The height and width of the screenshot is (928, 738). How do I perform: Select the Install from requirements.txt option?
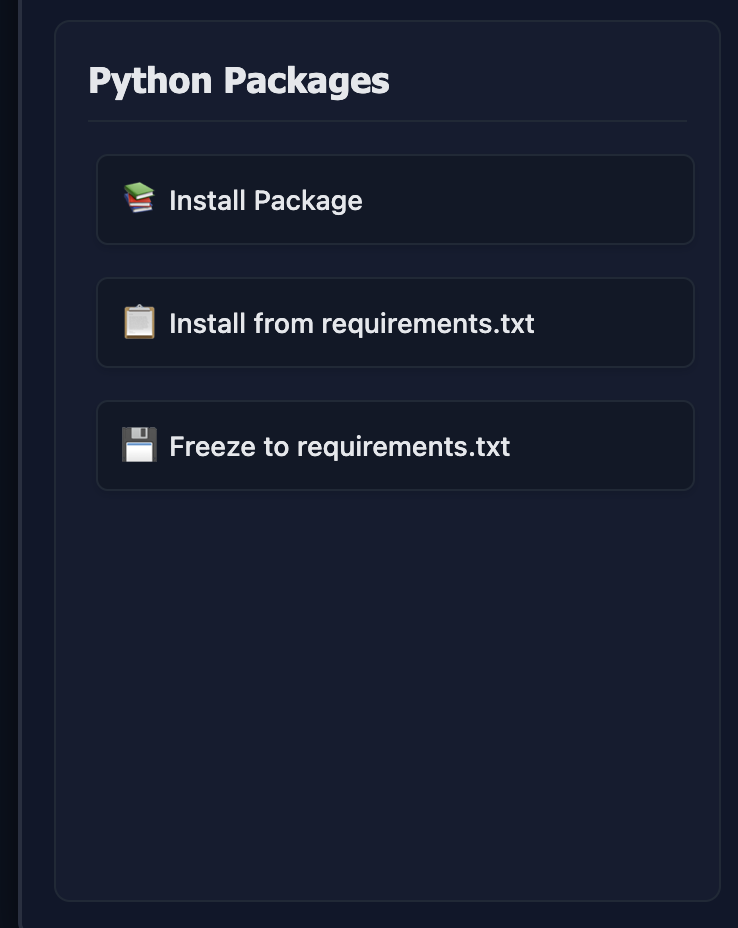point(394,322)
